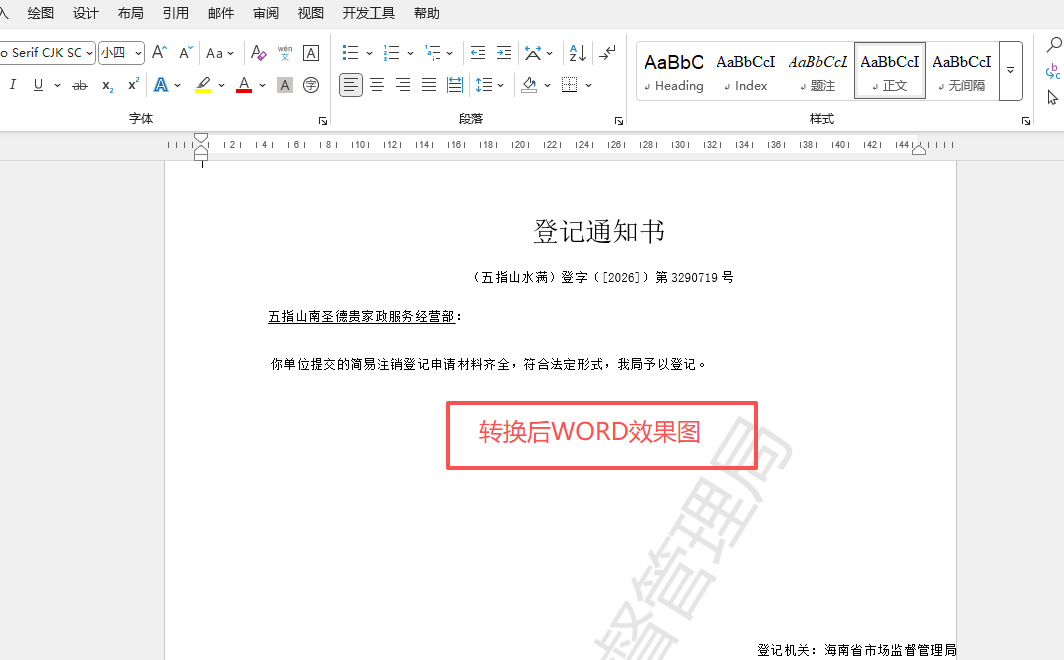Open paragraph dialog launcher

pos(619,121)
